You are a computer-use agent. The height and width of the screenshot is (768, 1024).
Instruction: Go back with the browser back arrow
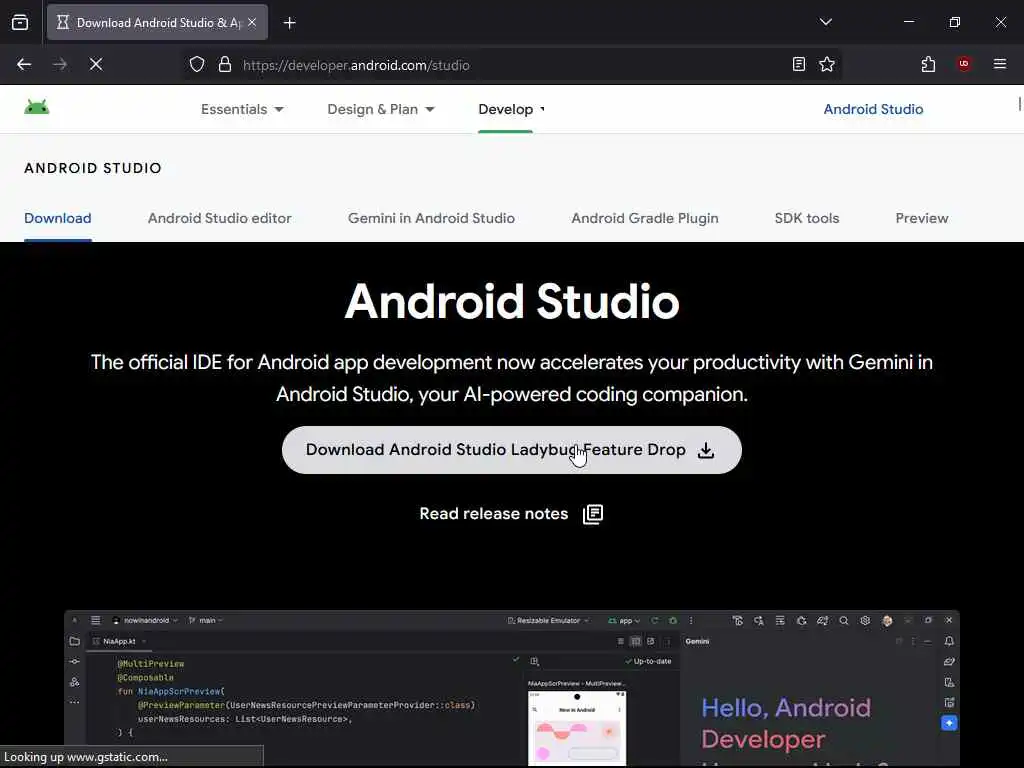[x=24, y=65]
